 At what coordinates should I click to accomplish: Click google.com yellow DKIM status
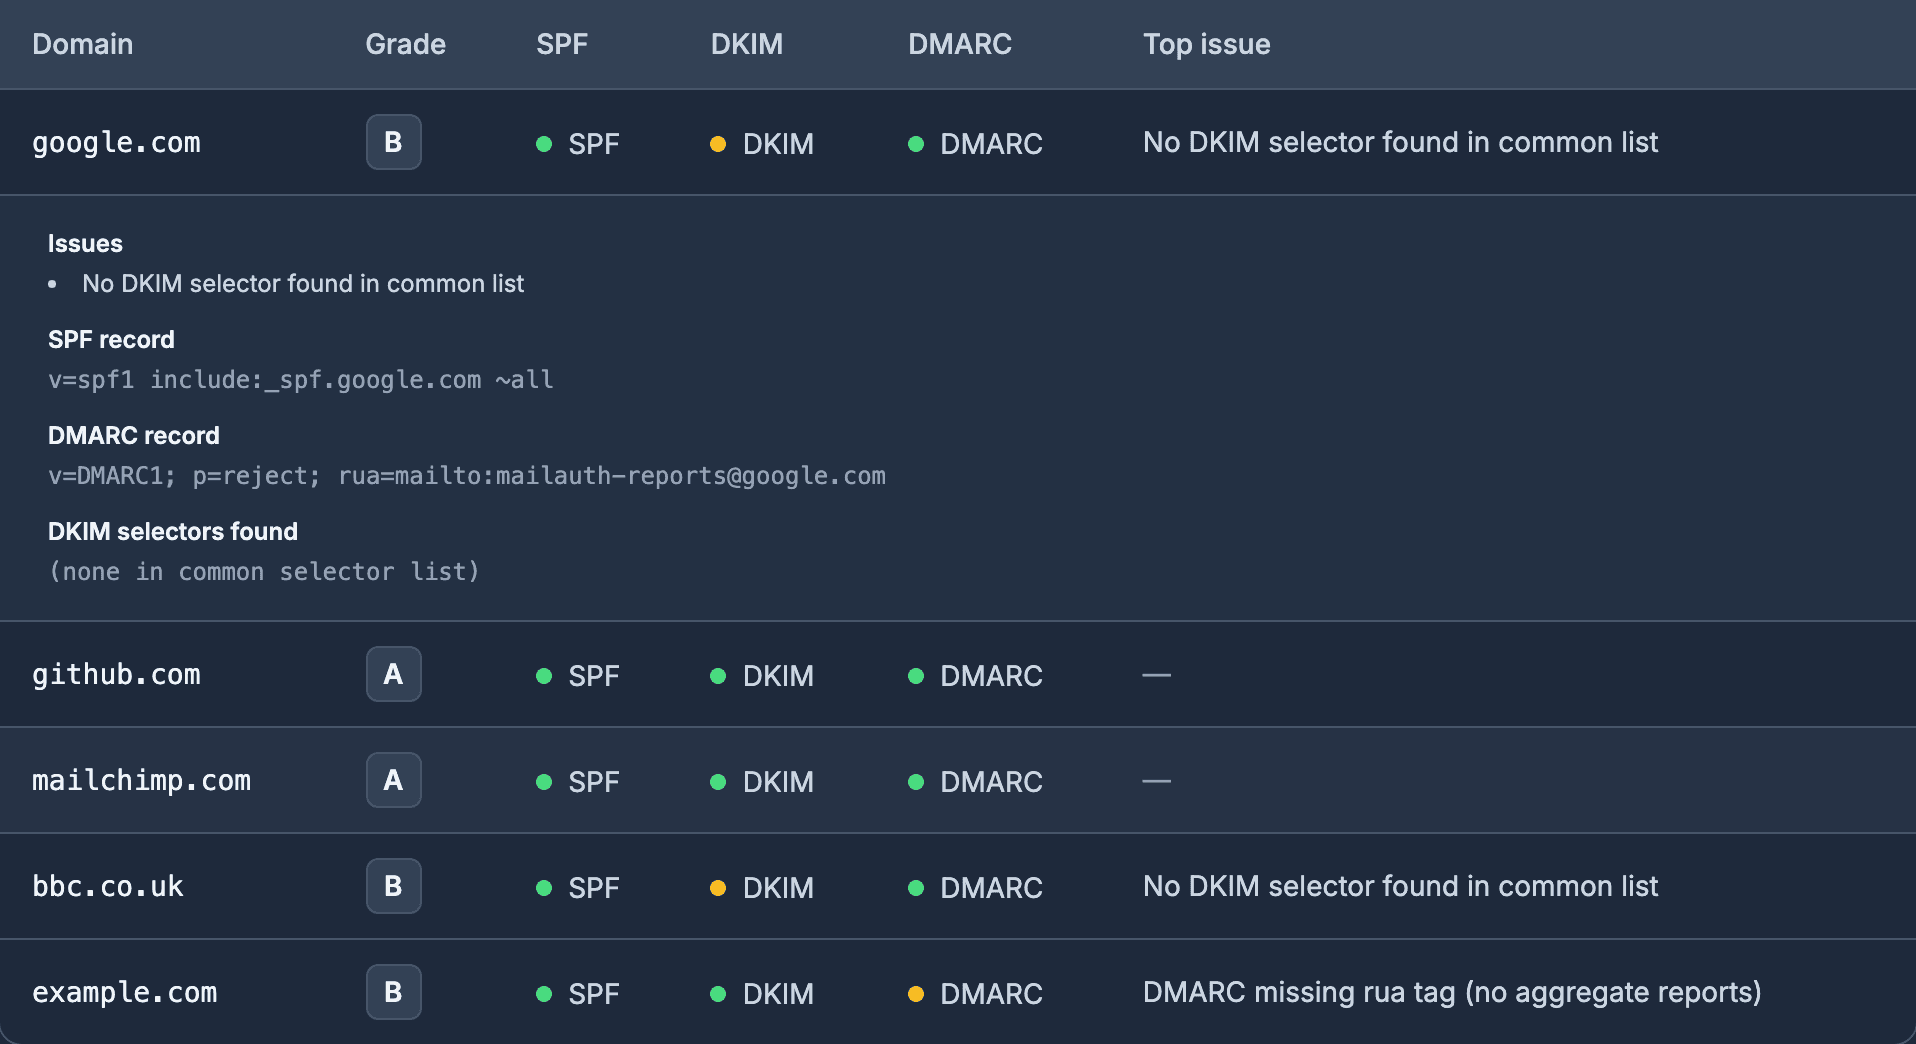click(762, 144)
